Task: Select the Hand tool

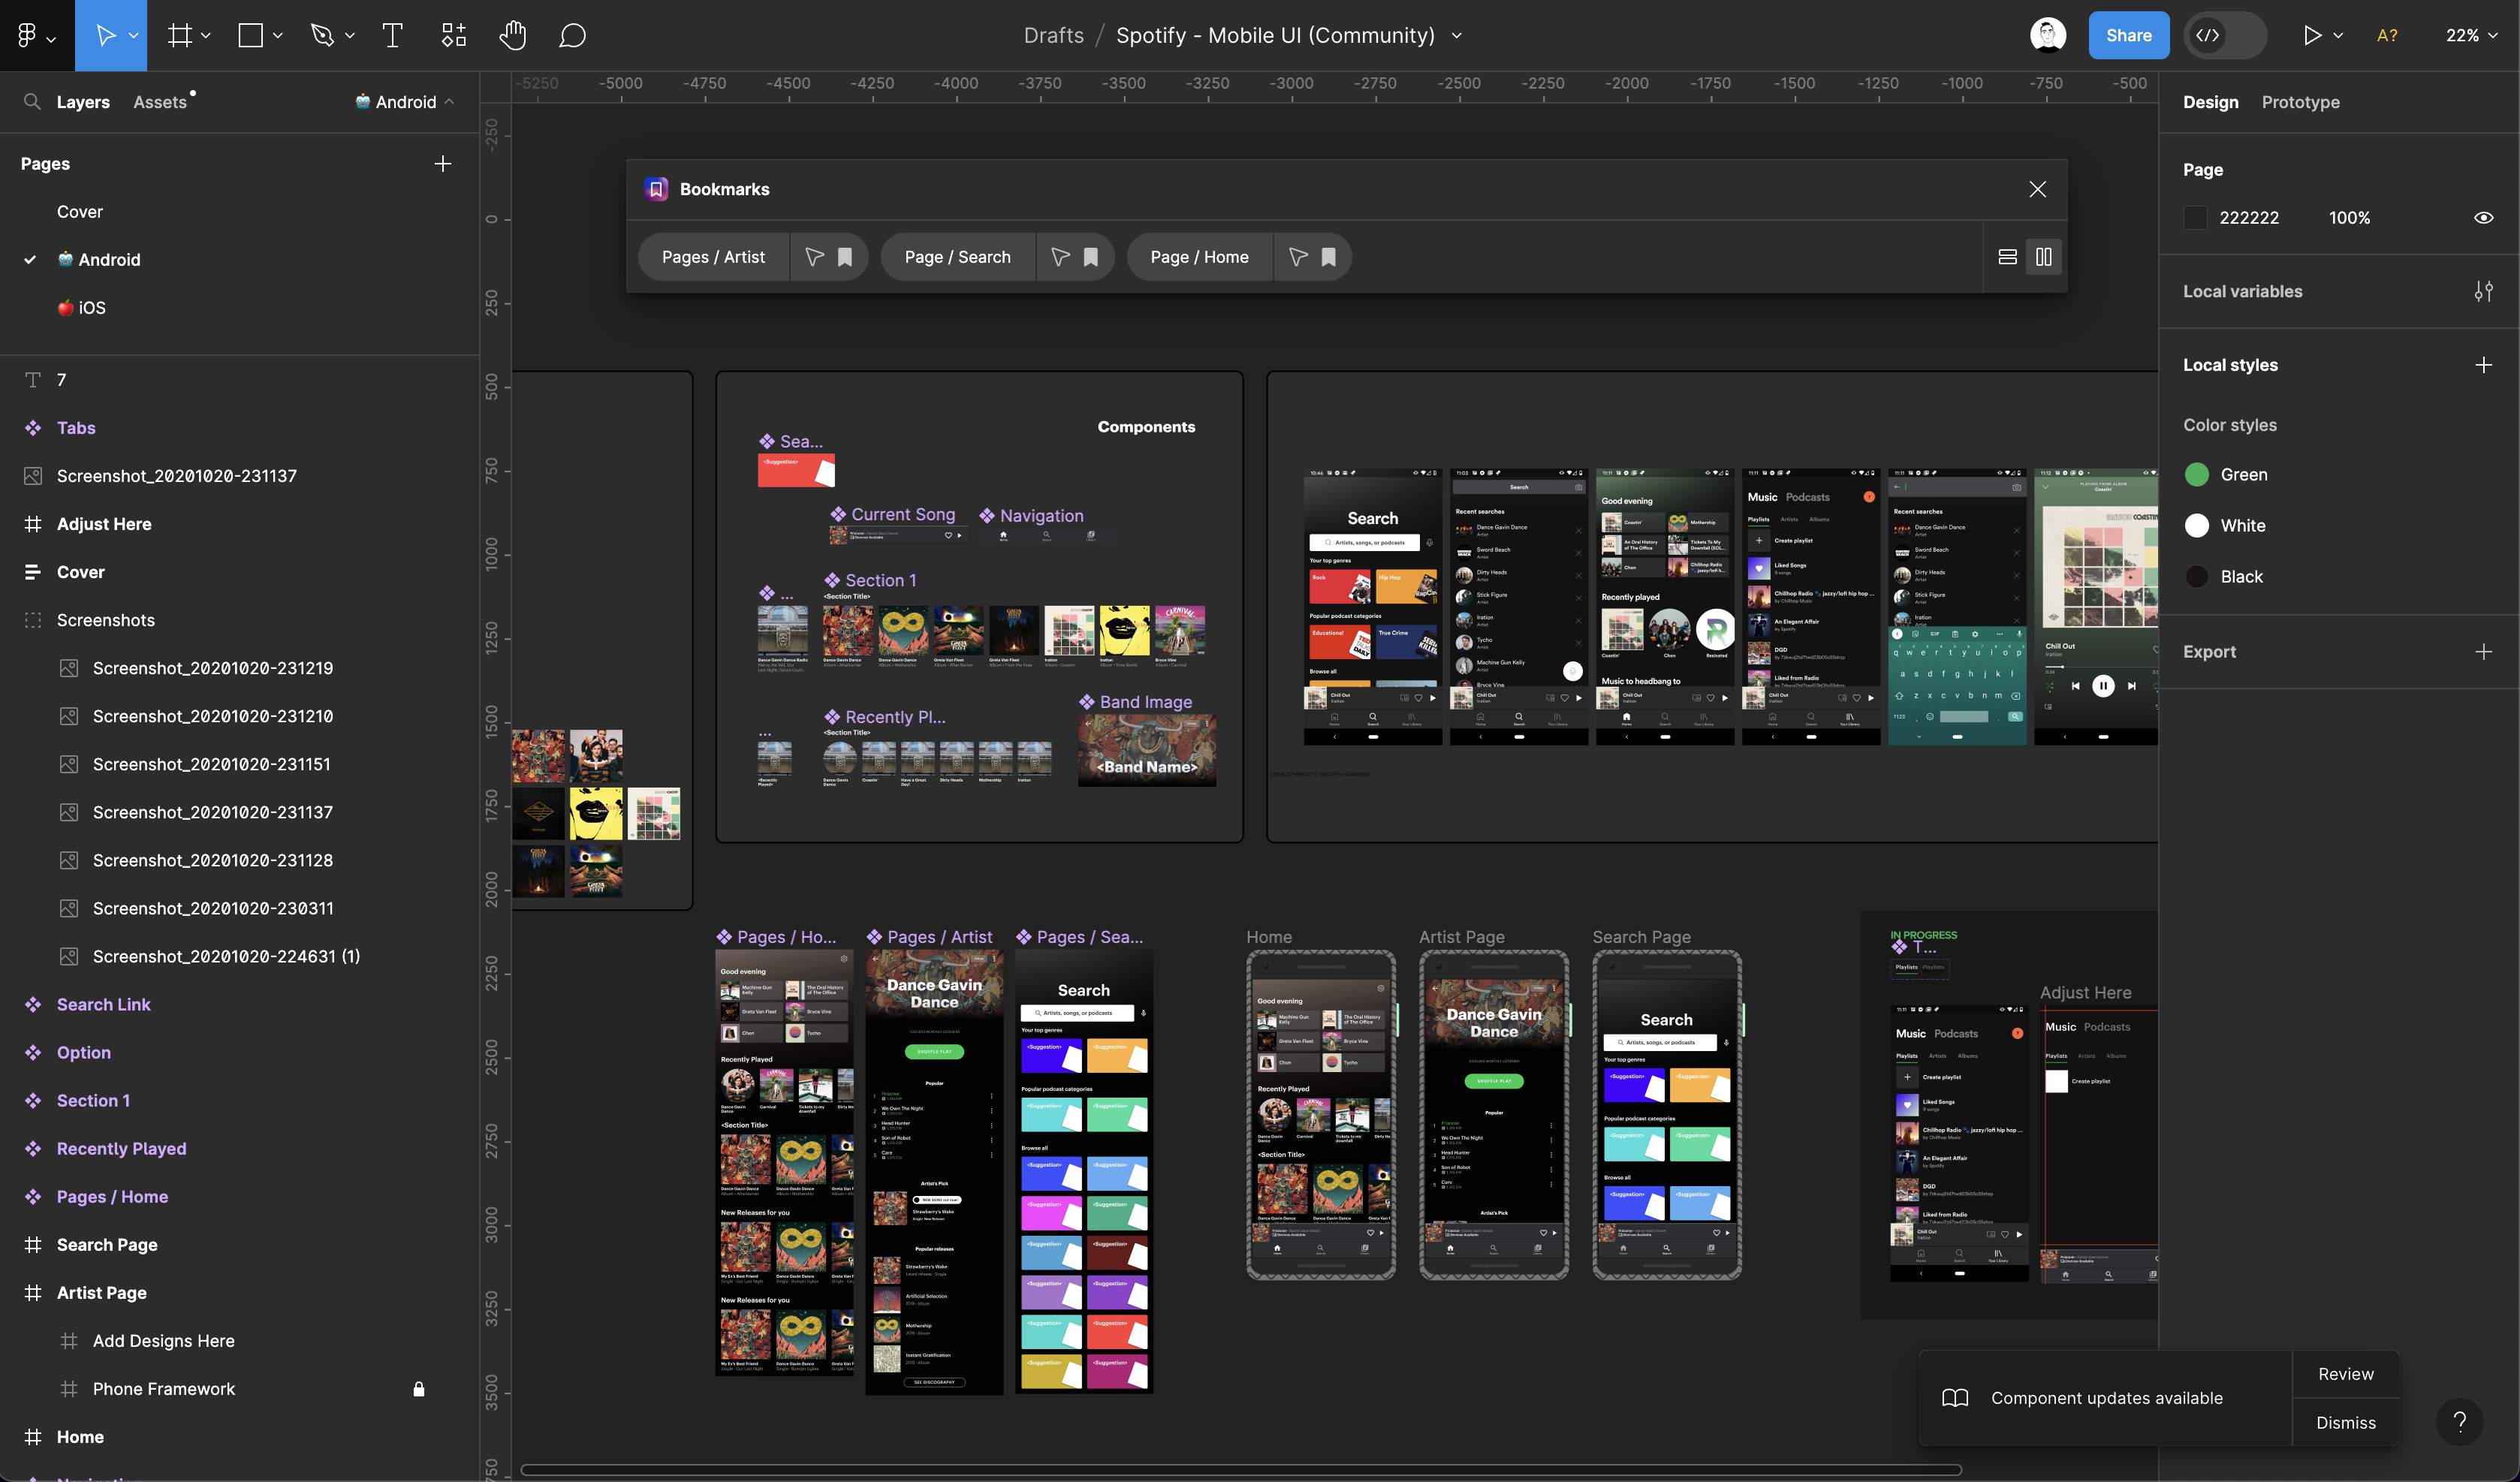Action: 512,35
